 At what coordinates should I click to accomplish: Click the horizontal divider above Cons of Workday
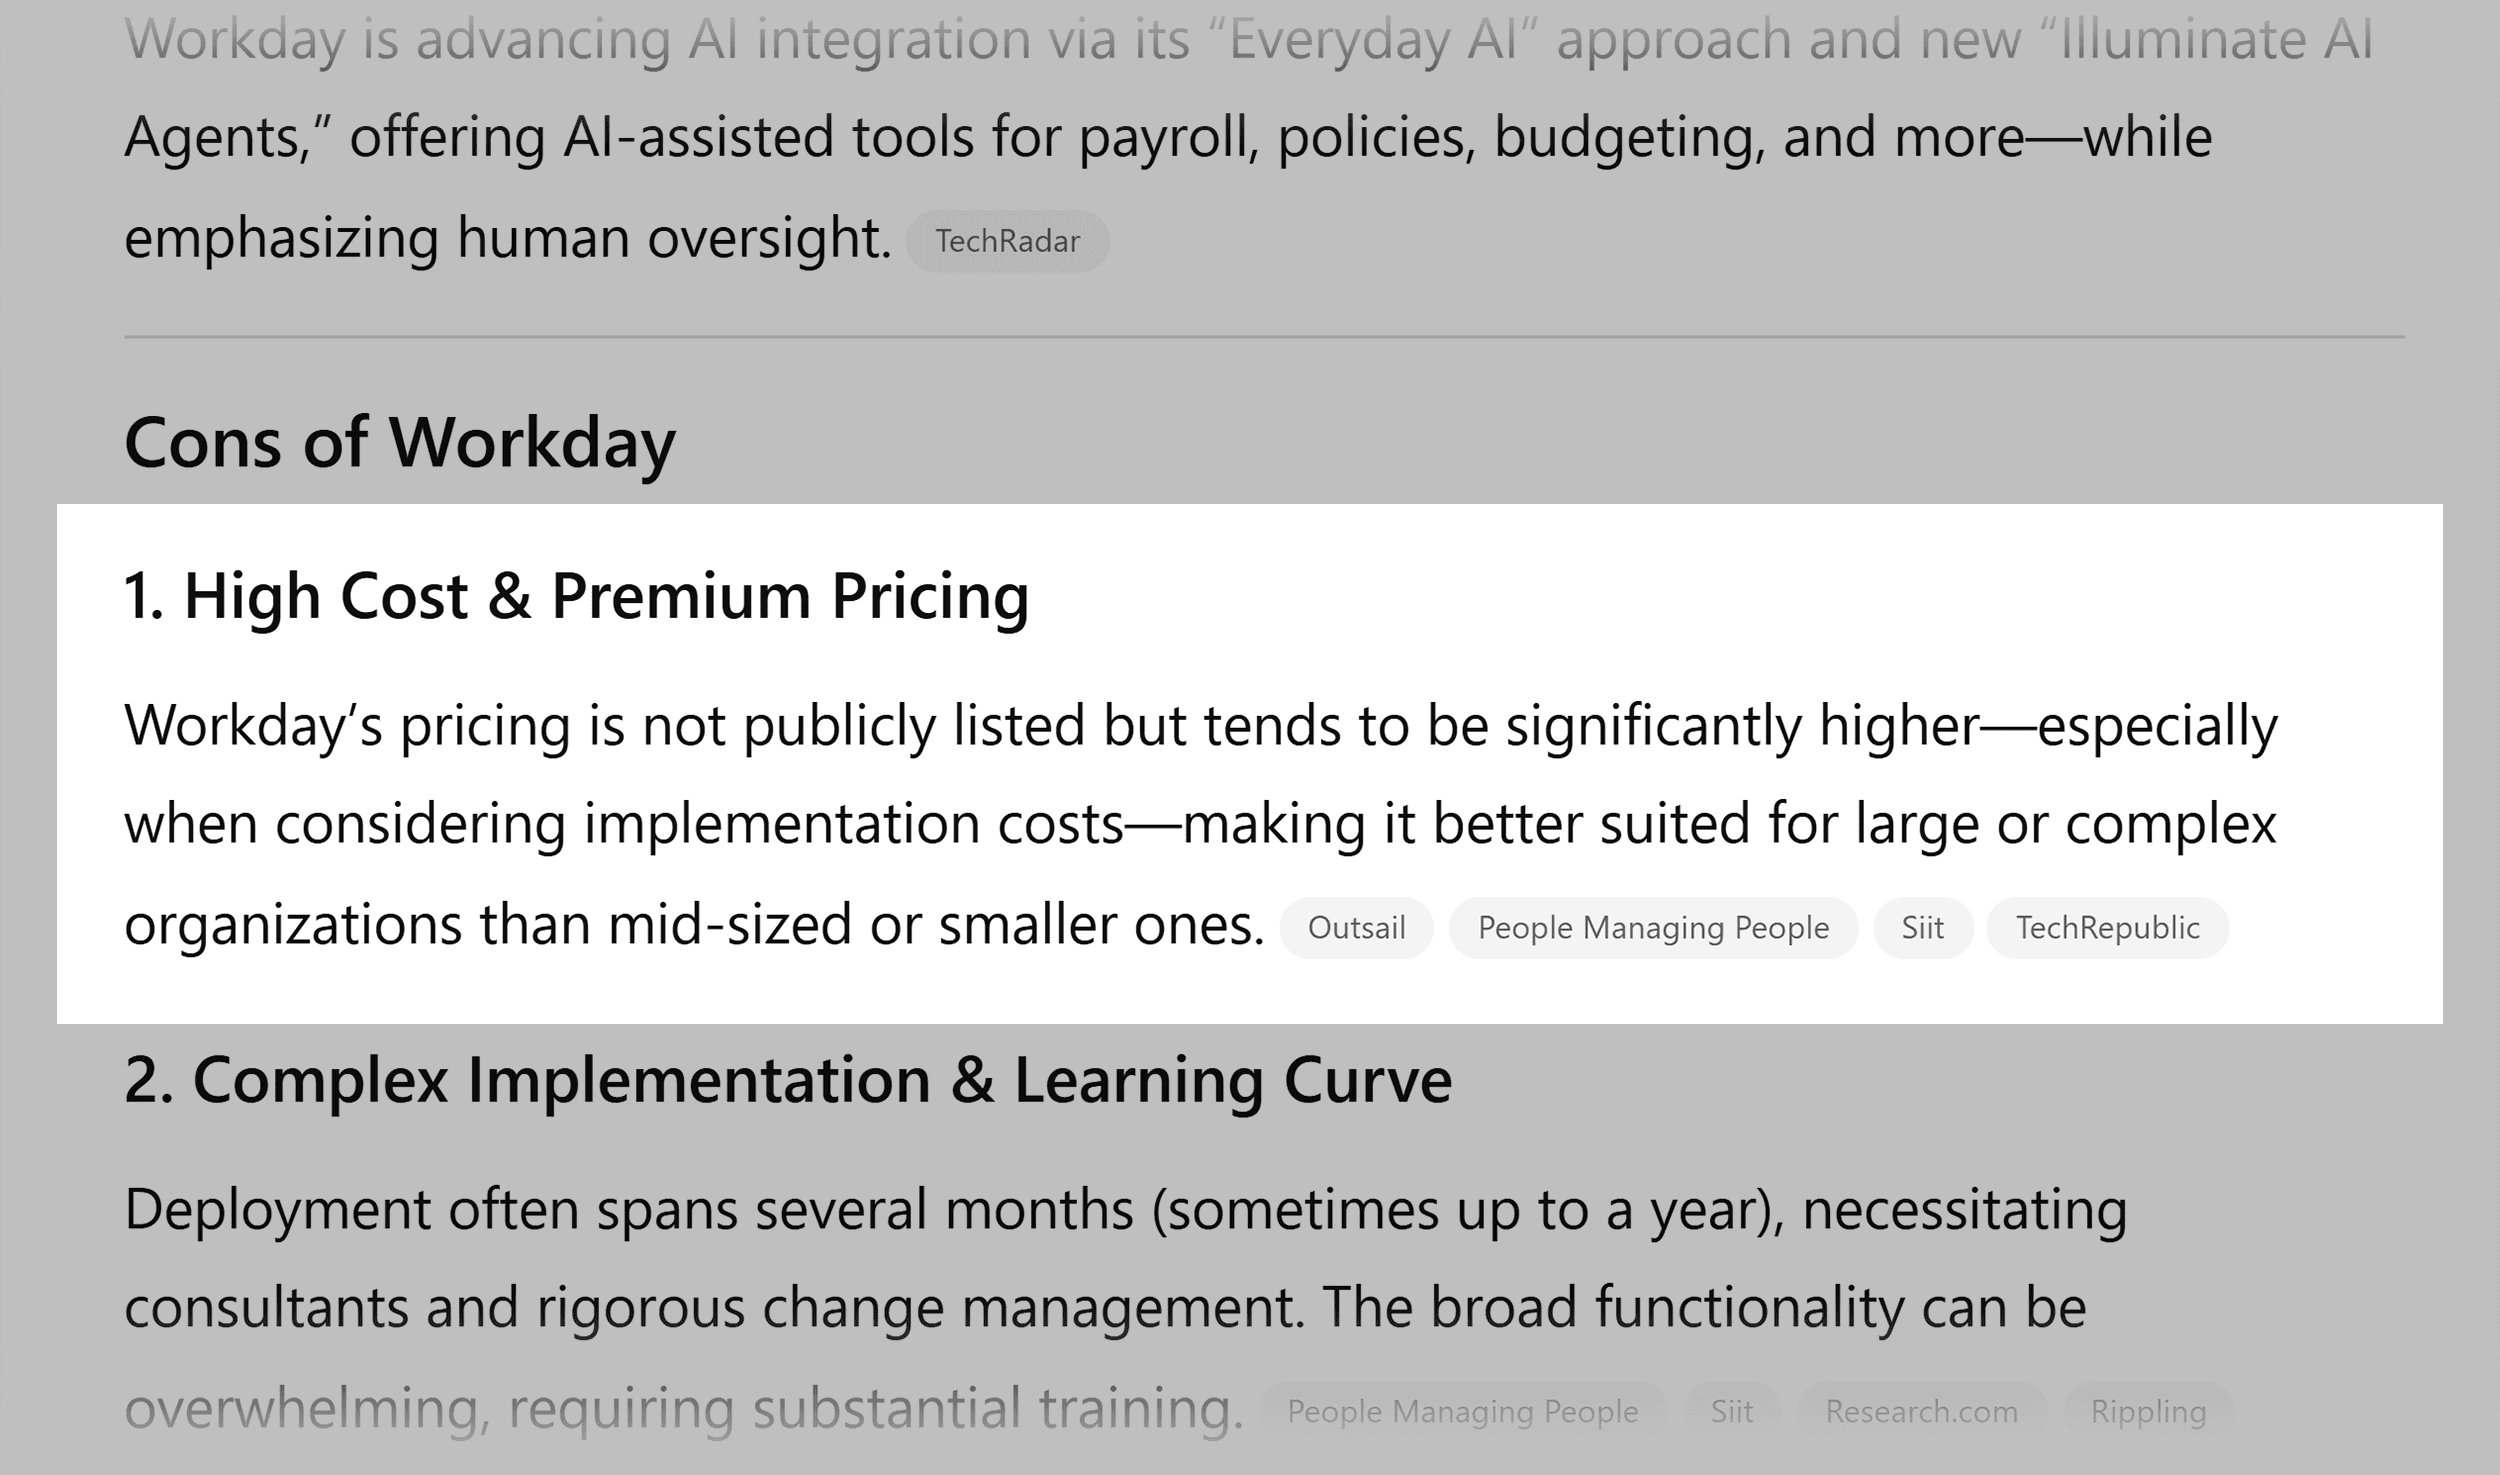[x=1264, y=337]
